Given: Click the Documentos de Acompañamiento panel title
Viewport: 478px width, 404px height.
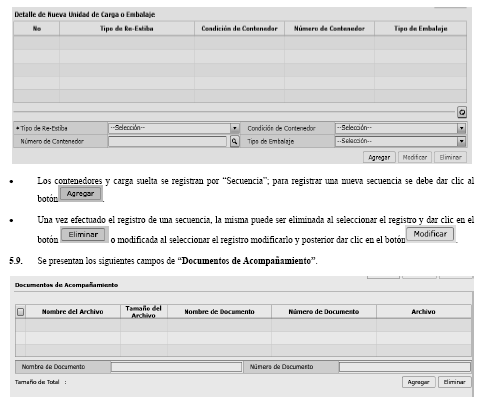Looking at the screenshot, I should click(66, 285).
